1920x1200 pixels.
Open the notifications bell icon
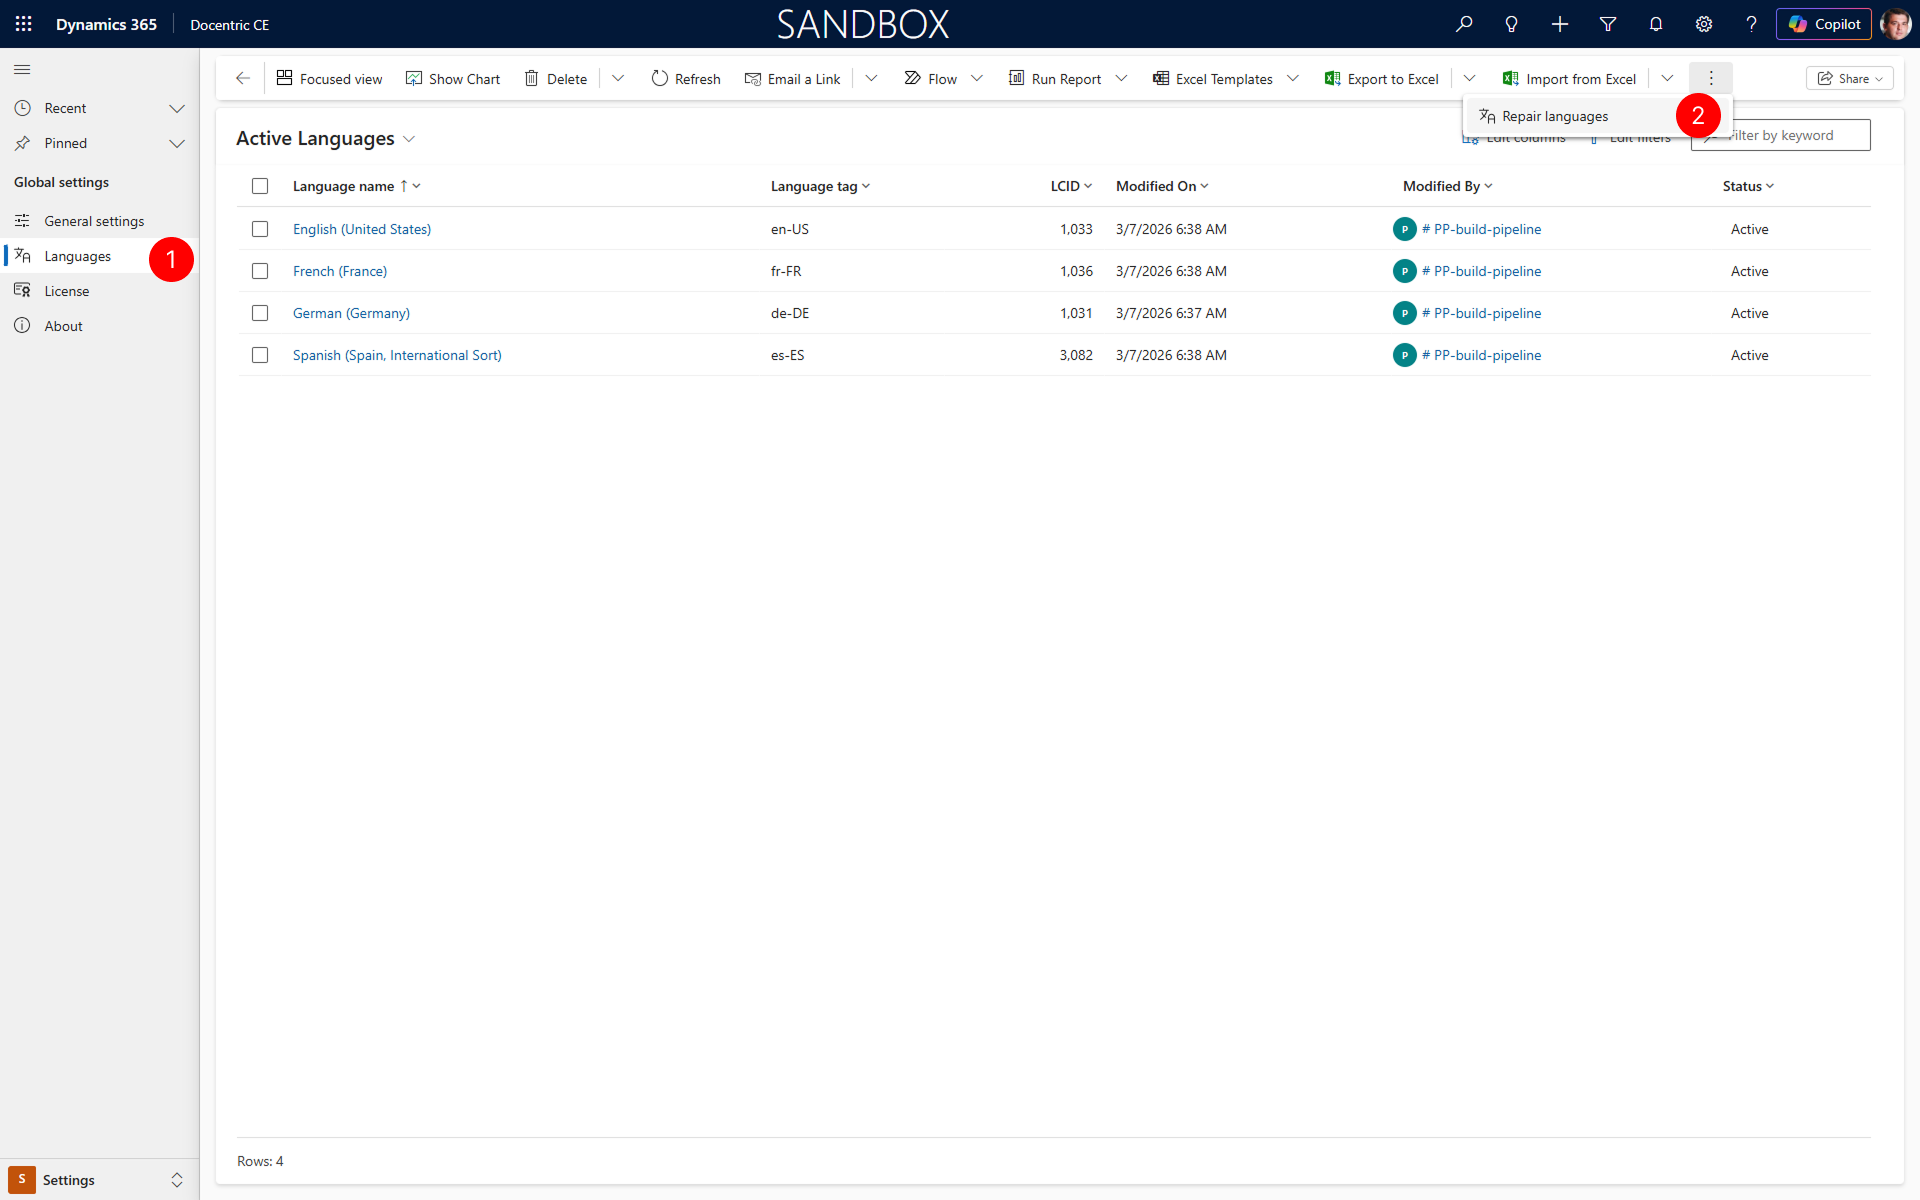point(1656,24)
